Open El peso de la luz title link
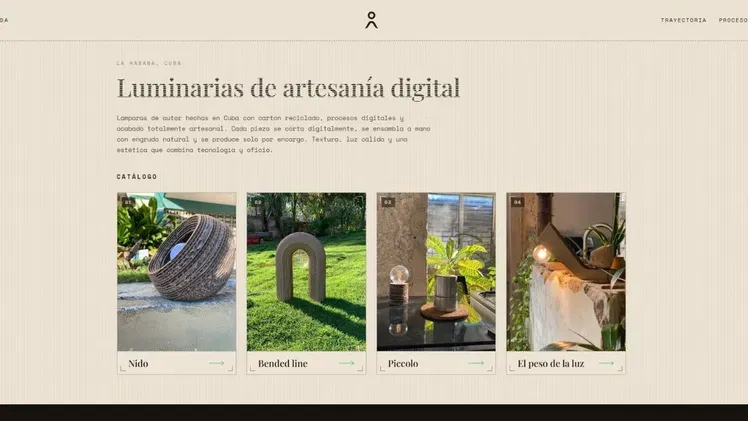This screenshot has height=421, width=748. (x=551, y=363)
